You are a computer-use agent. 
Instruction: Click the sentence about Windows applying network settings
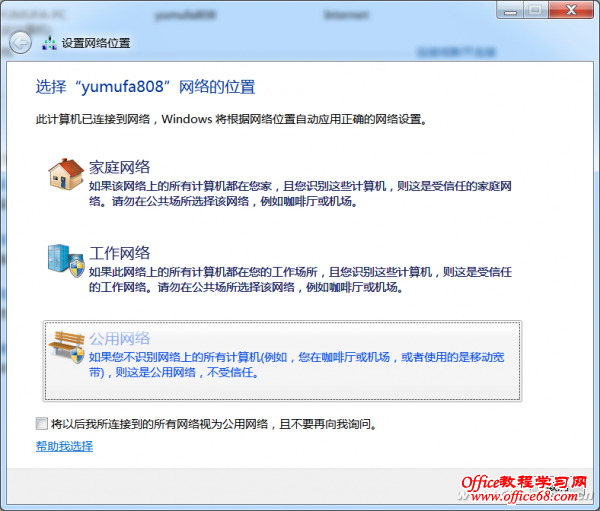coord(232,119)
